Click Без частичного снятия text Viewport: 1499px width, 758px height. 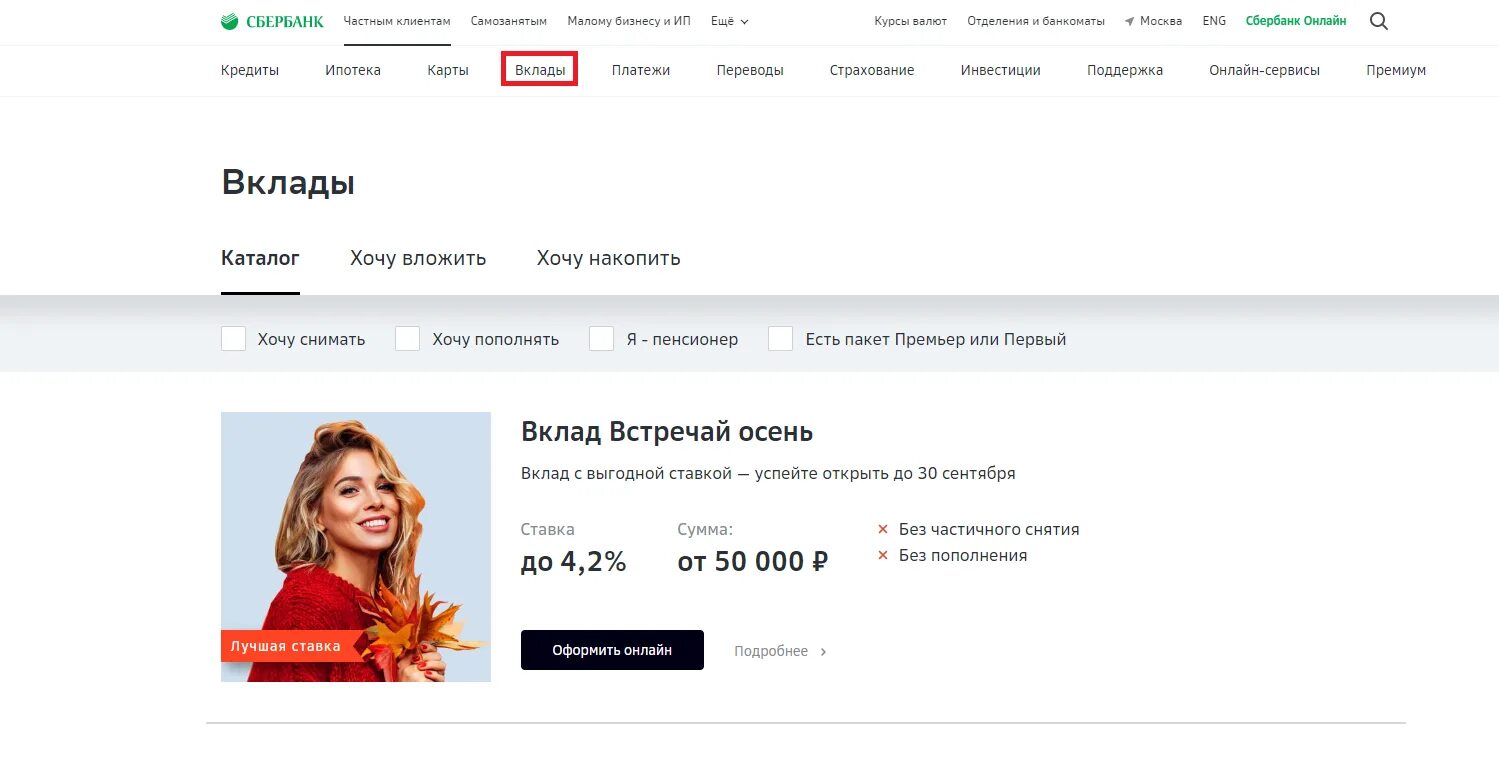(989, 530)
